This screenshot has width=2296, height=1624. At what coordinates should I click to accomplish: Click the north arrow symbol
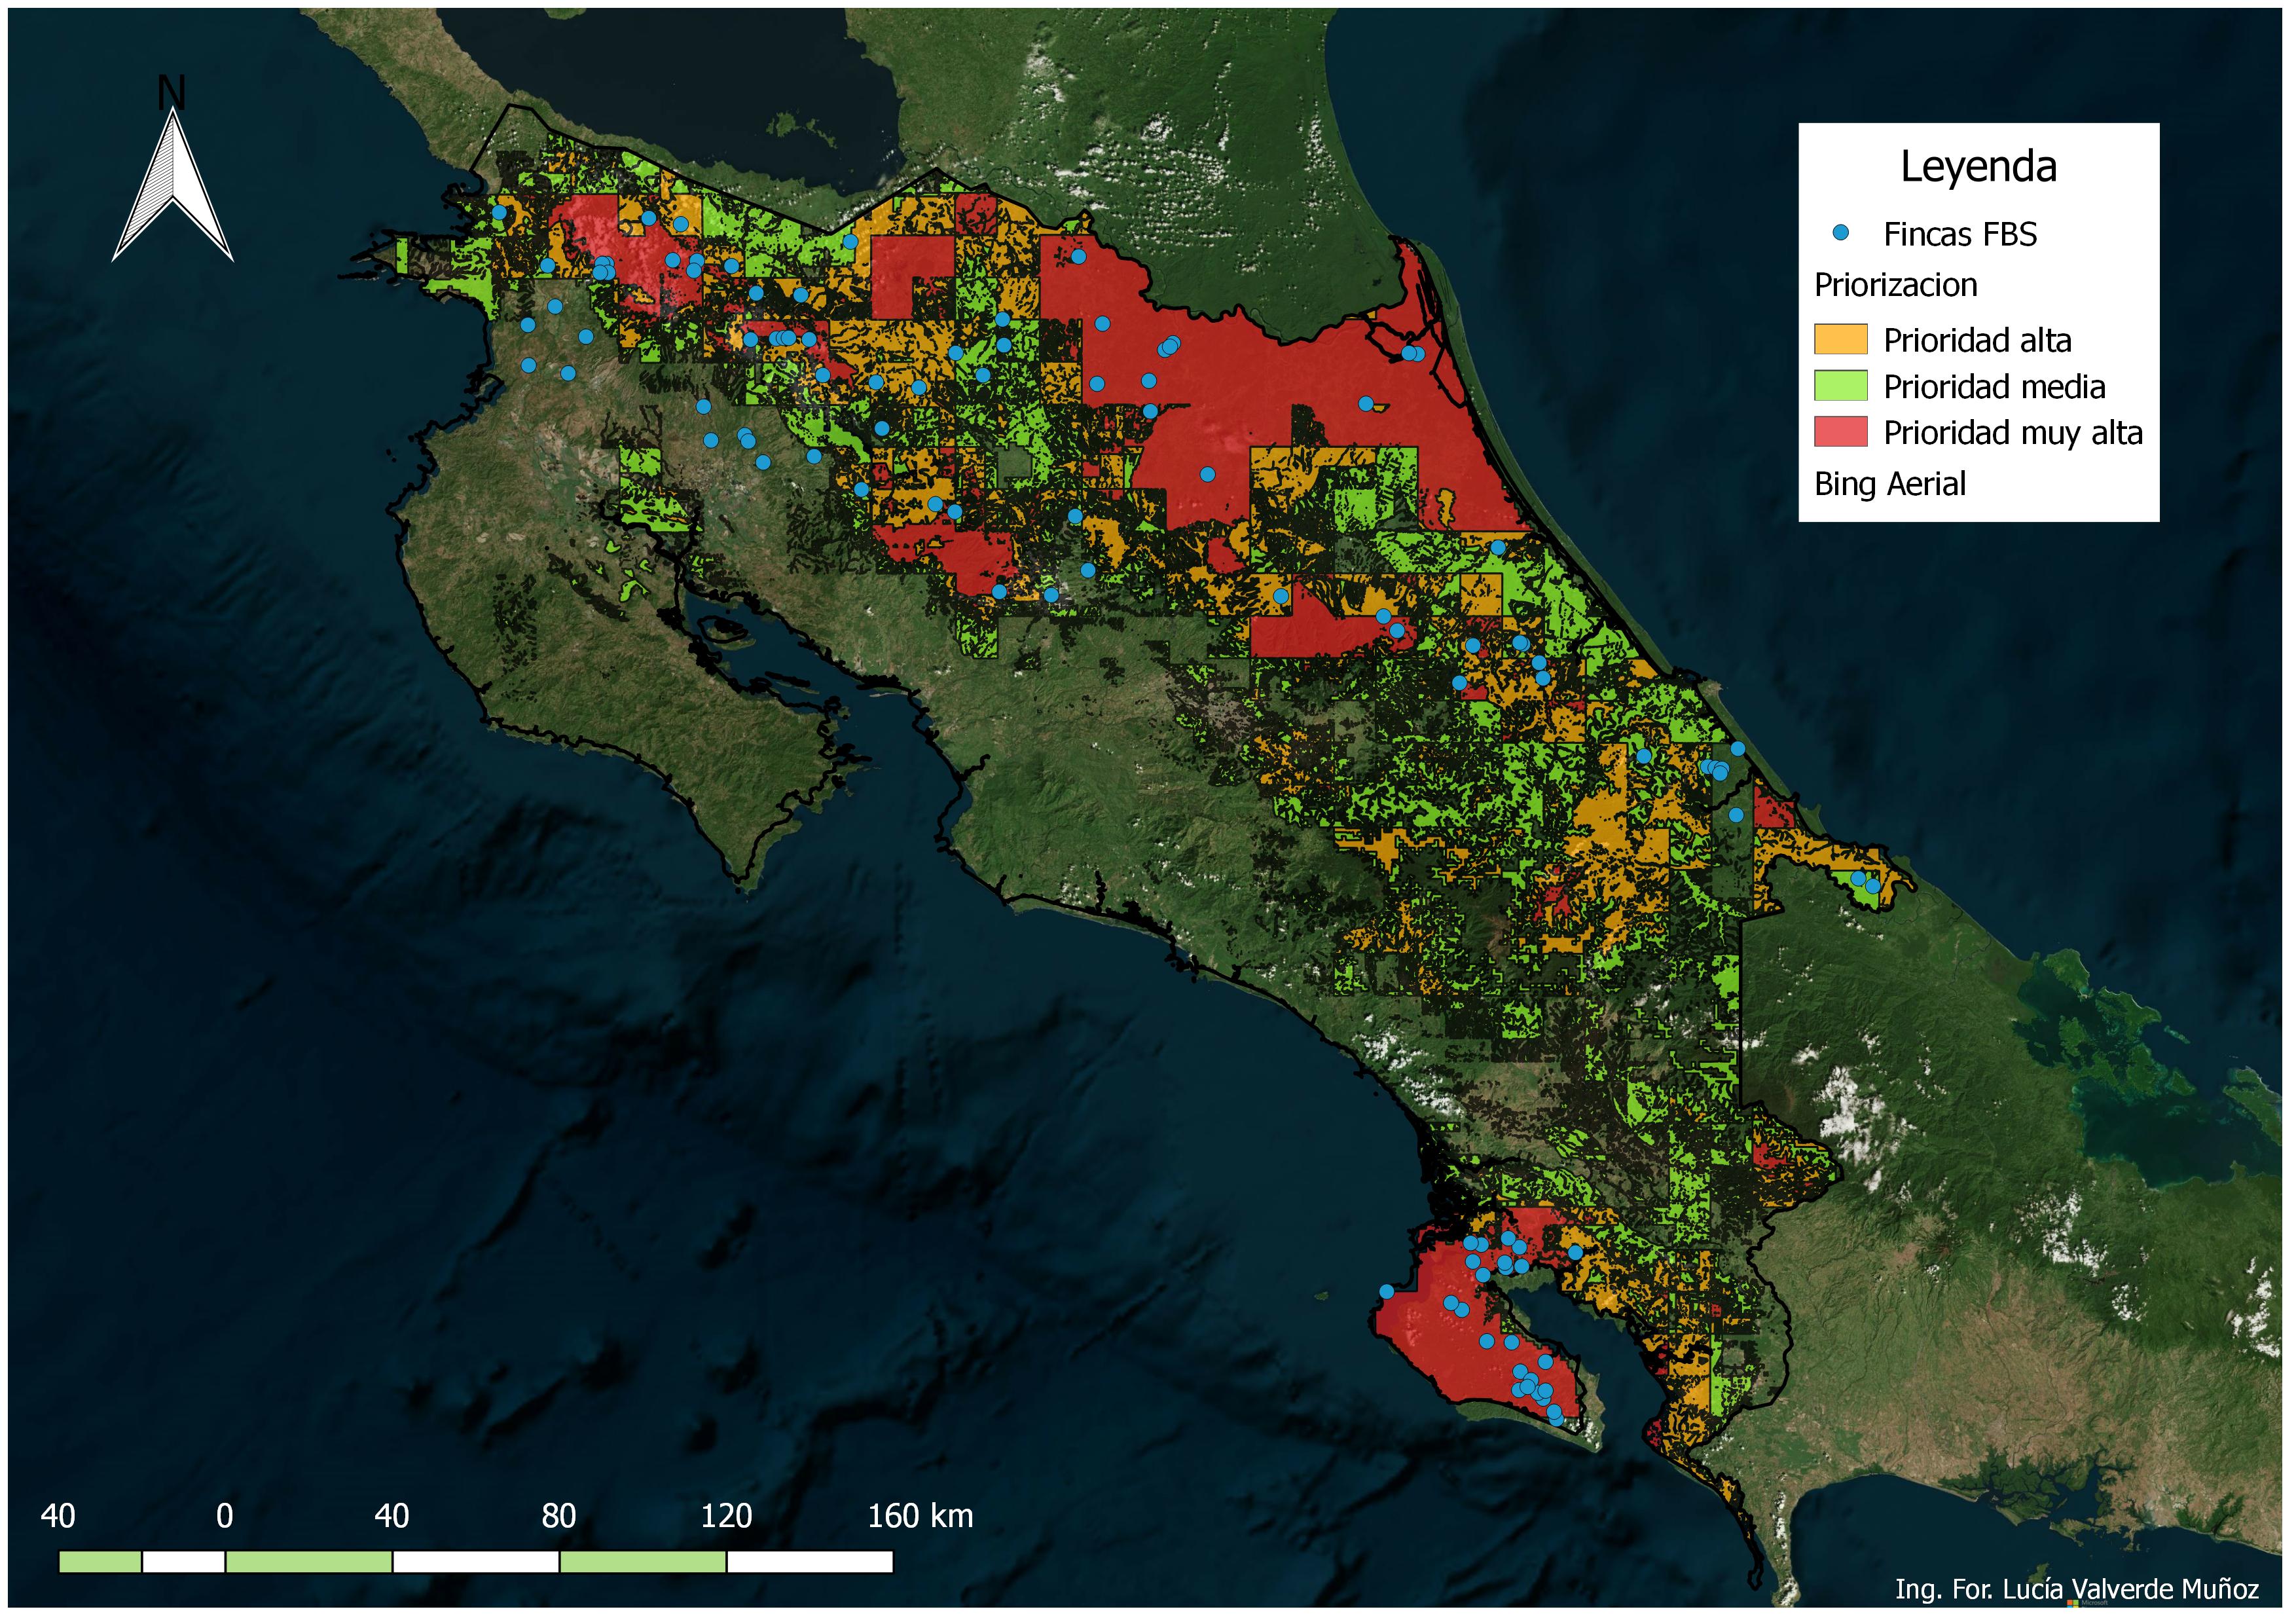[173, 186]
